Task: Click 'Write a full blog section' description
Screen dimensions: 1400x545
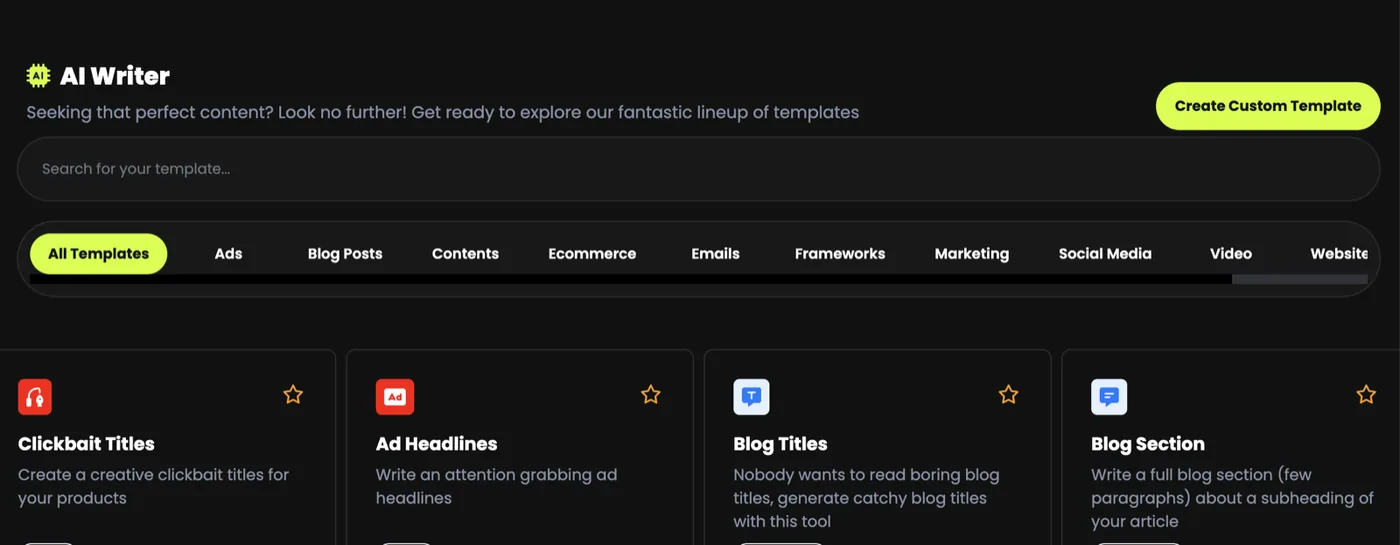Action: tap(1232, 498)
